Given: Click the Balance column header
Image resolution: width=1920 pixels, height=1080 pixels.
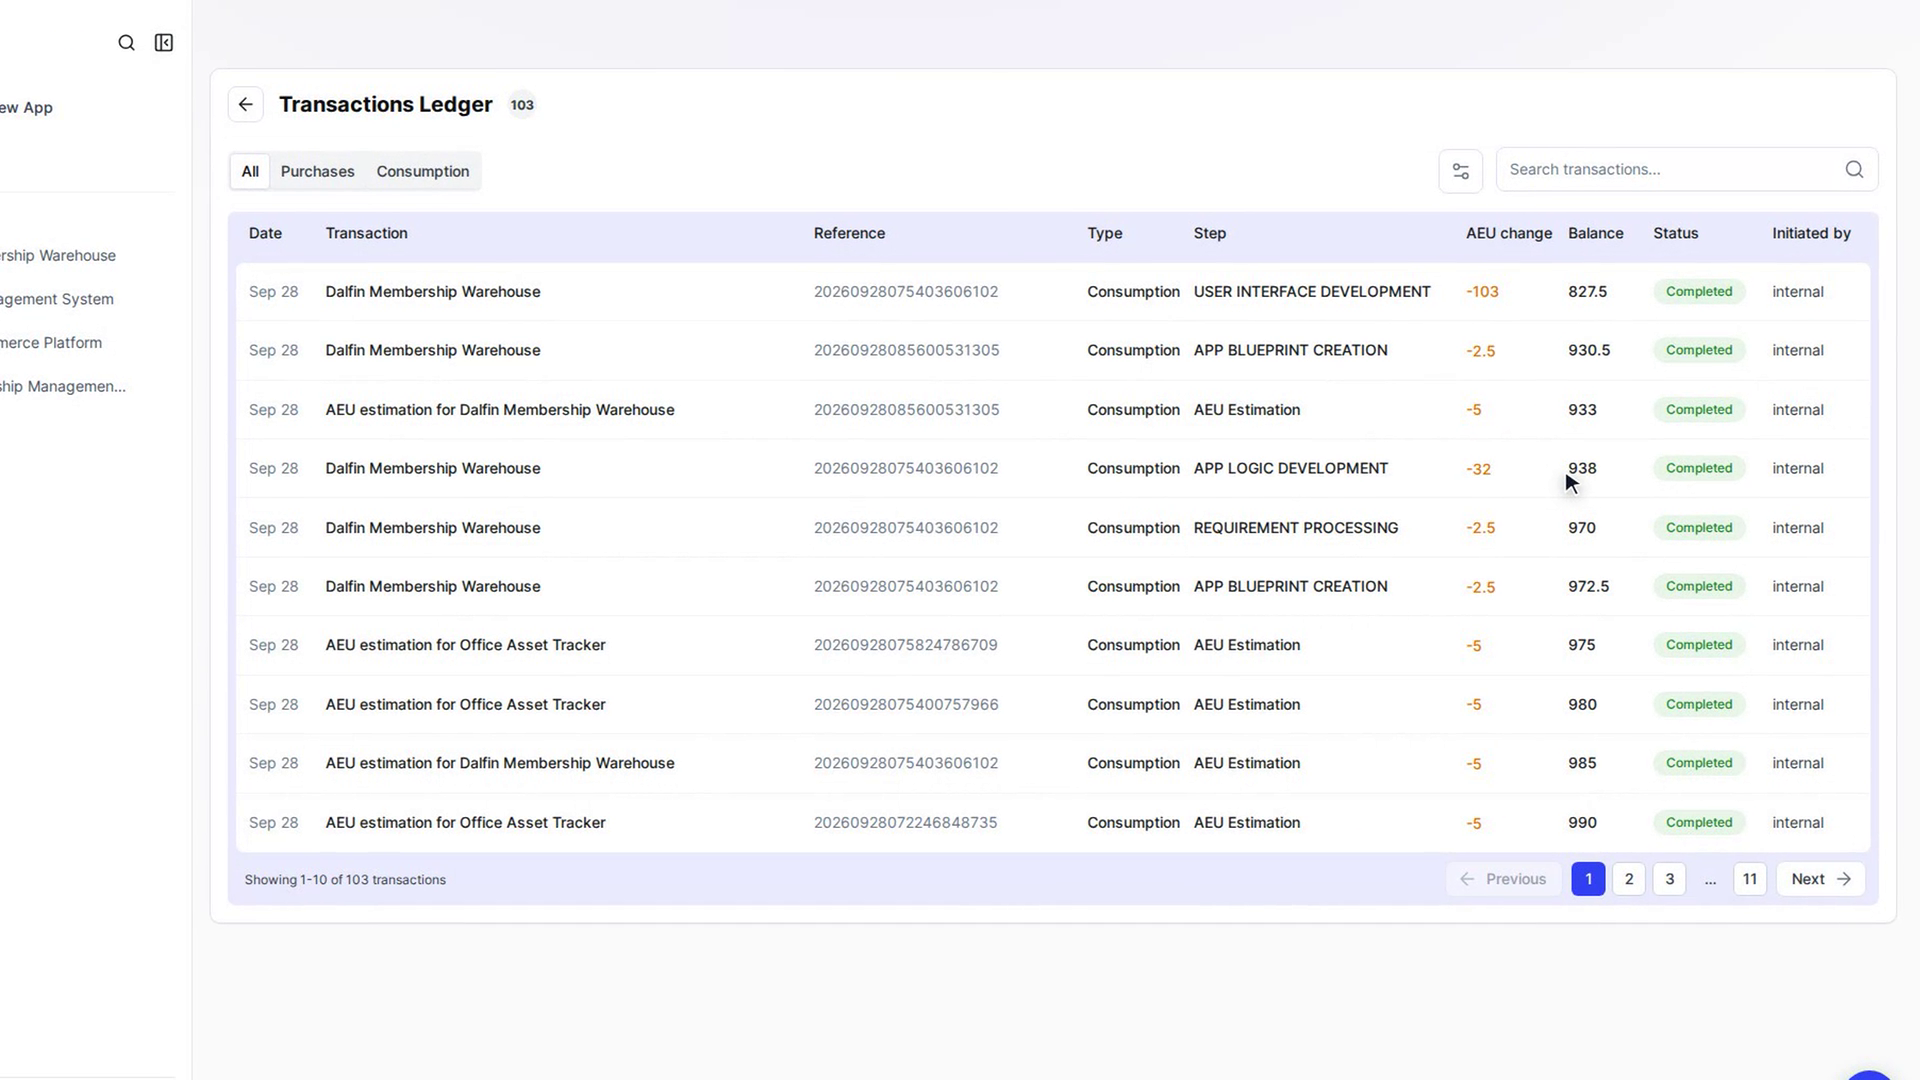Looking at the screenshot, I should pos(1595,233).
